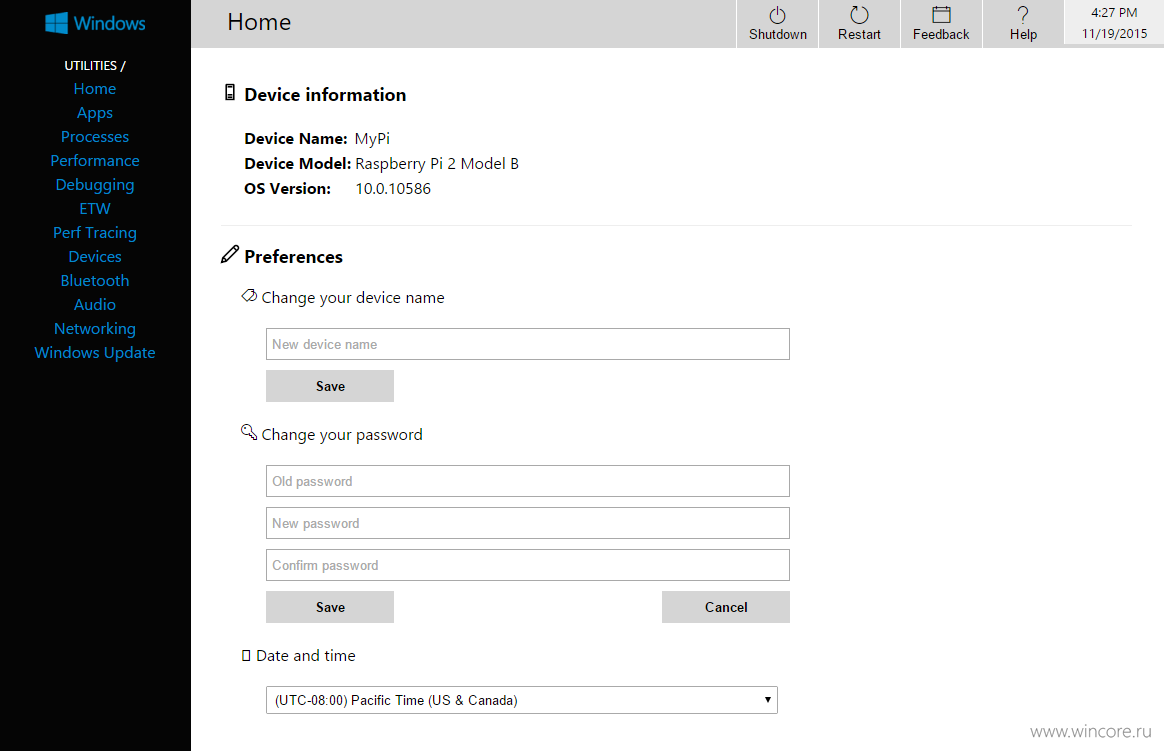Click the icon next to Date and time
1164x751 pixels.
point(246,655)
